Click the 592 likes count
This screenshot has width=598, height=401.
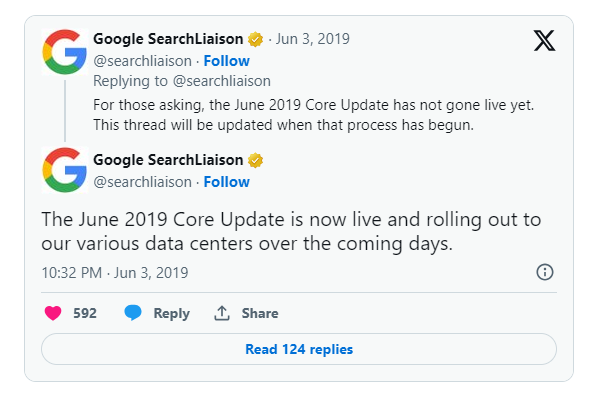point(85,313)
